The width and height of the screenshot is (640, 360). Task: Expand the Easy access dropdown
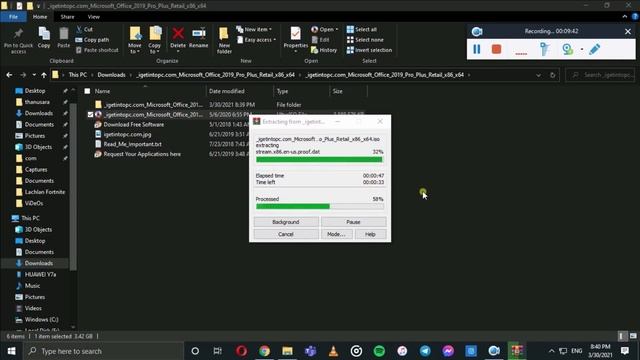(274, 40)
